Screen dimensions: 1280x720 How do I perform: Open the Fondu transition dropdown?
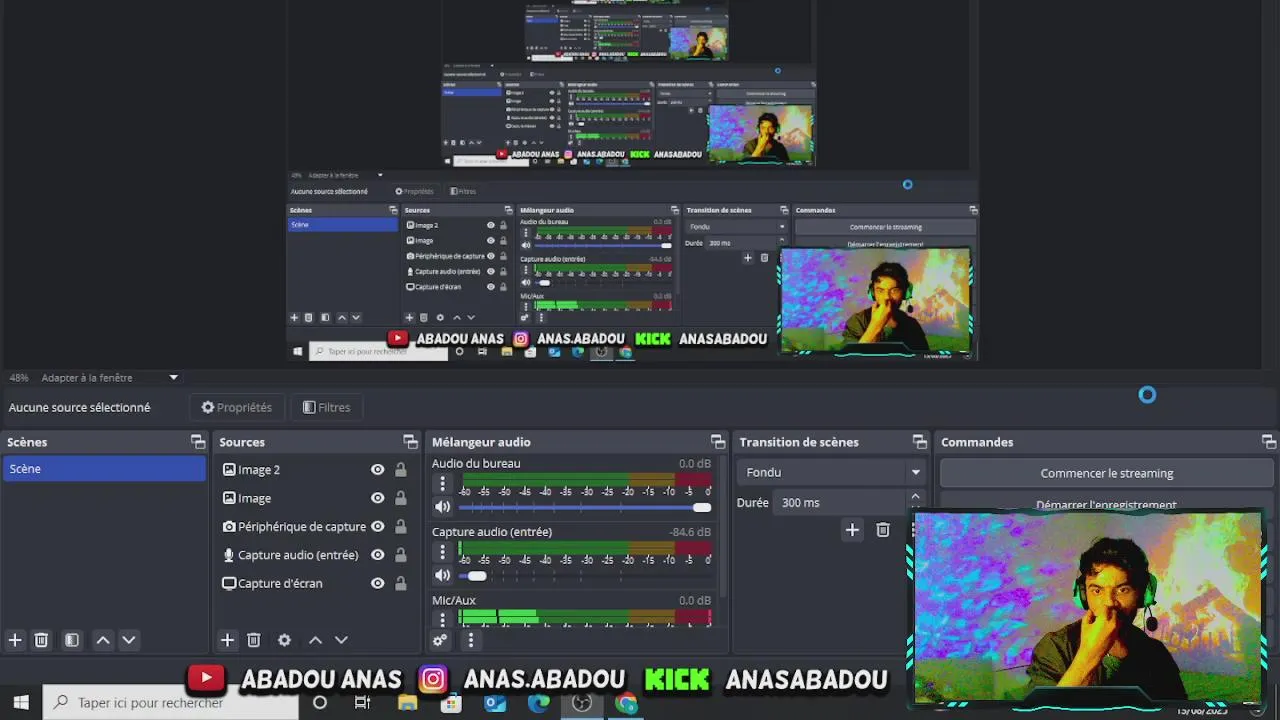click(831, 472)
